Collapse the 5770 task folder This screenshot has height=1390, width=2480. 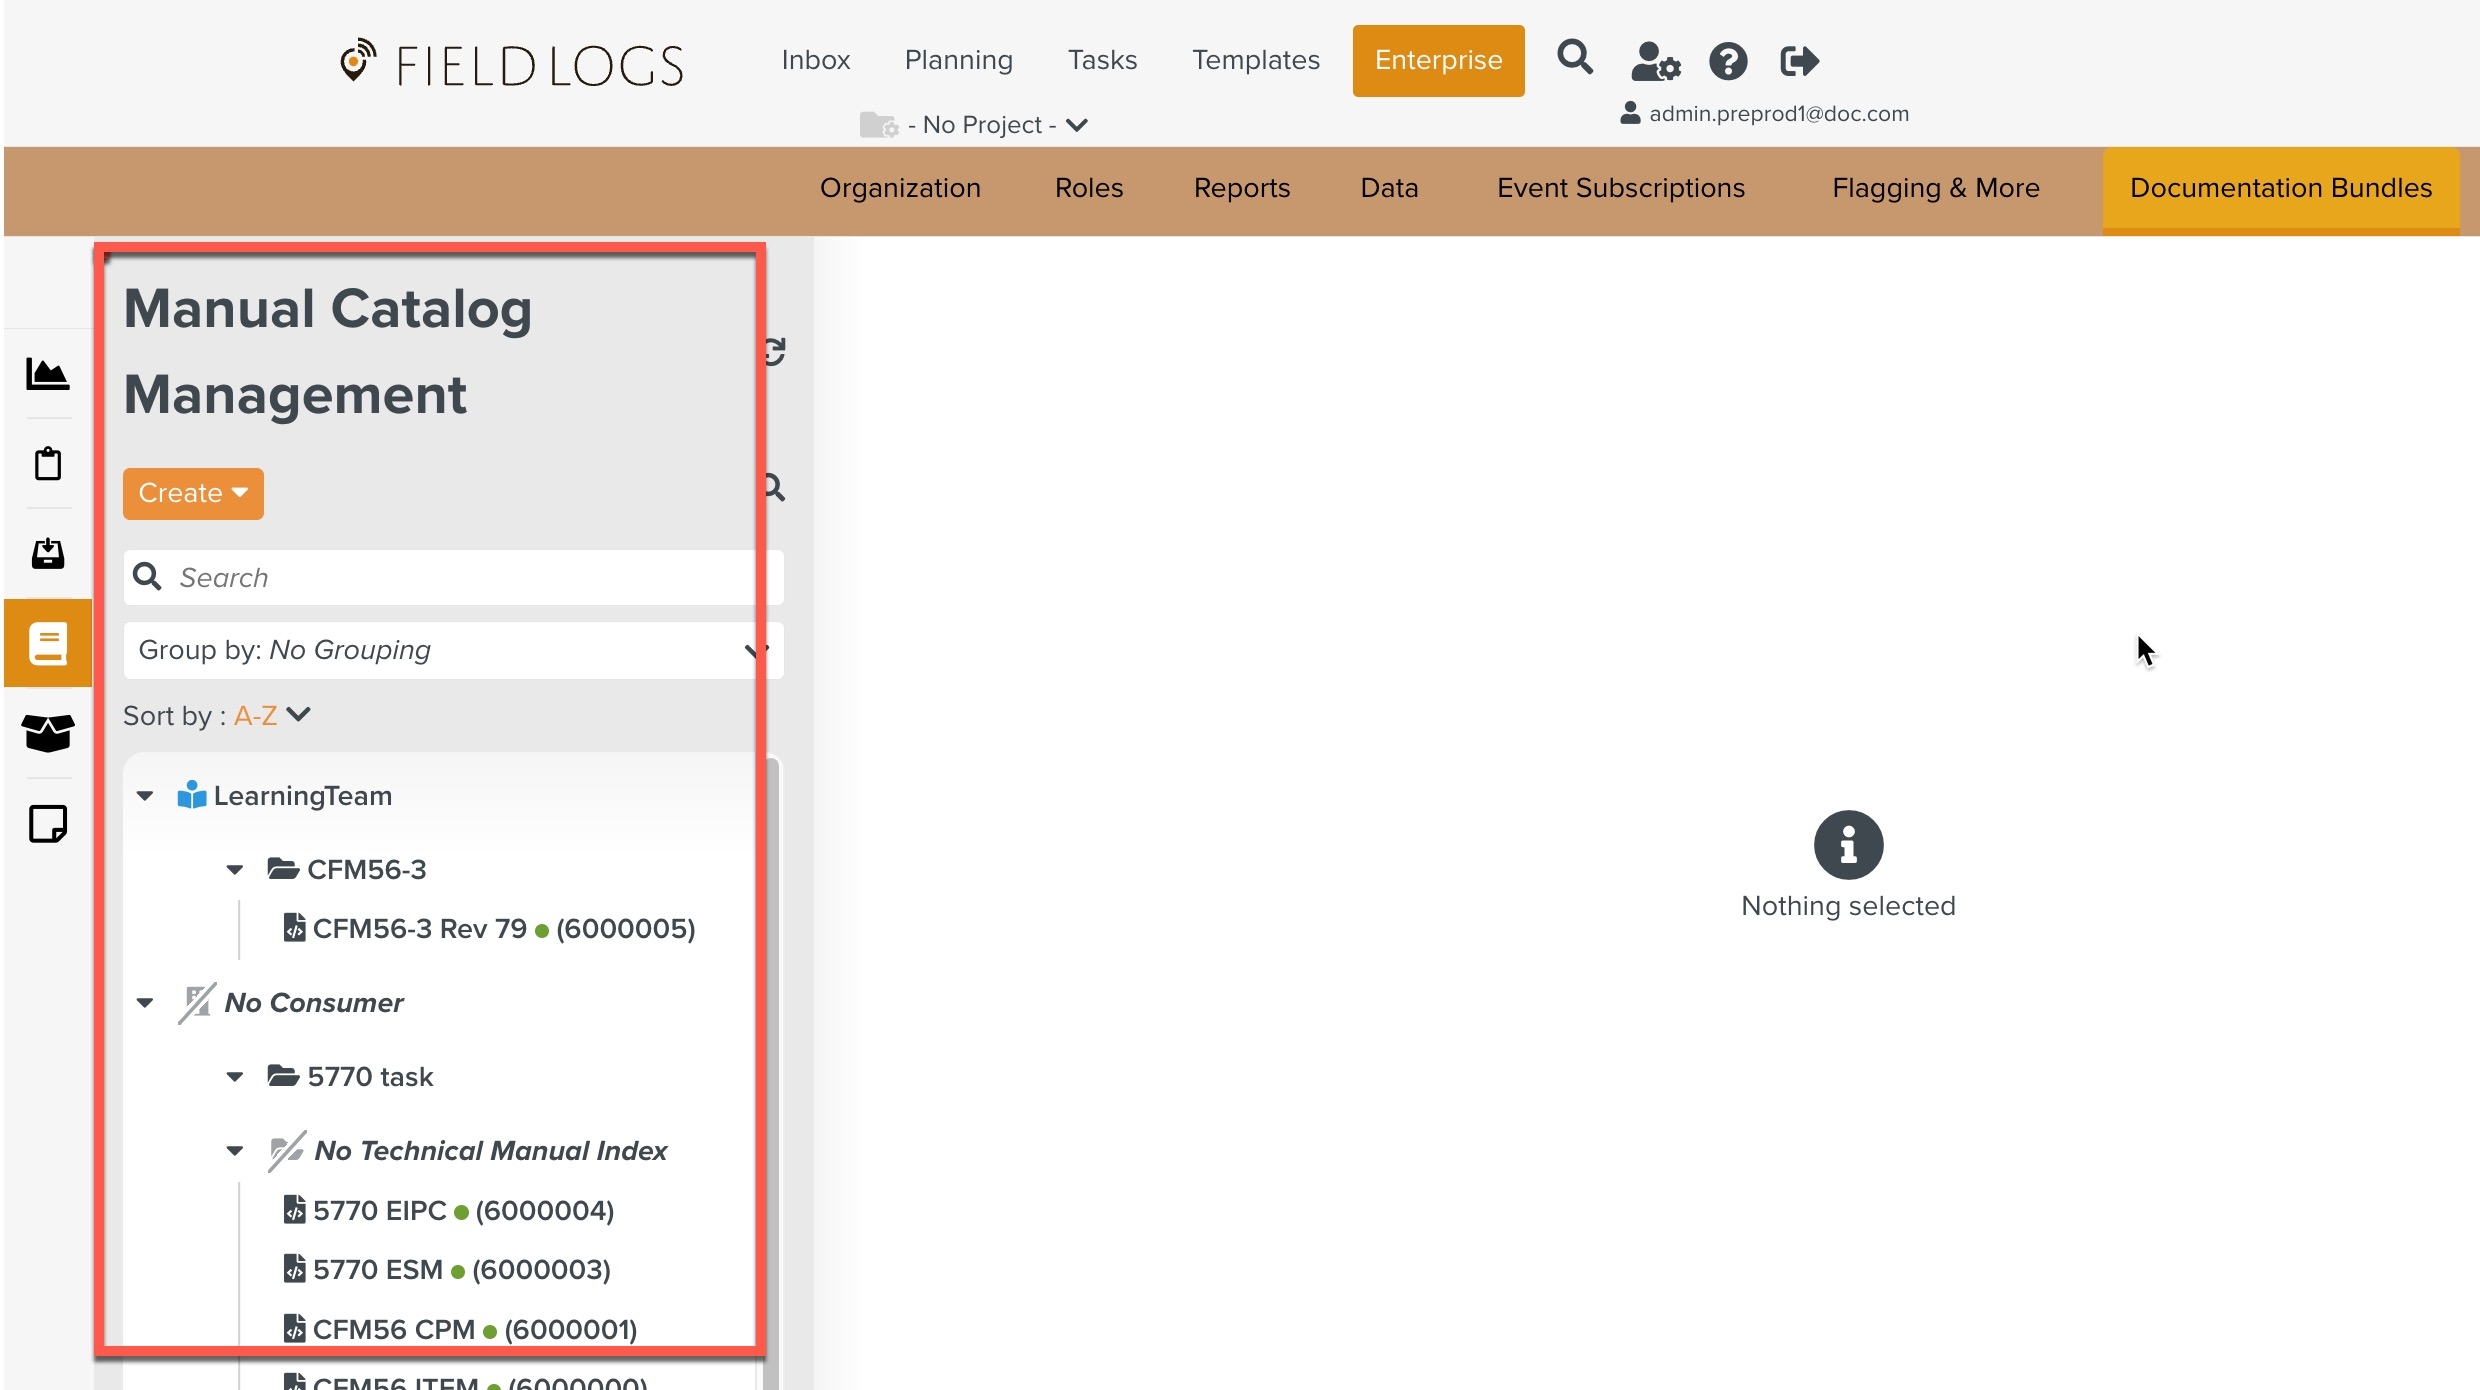click(235, 1077)
